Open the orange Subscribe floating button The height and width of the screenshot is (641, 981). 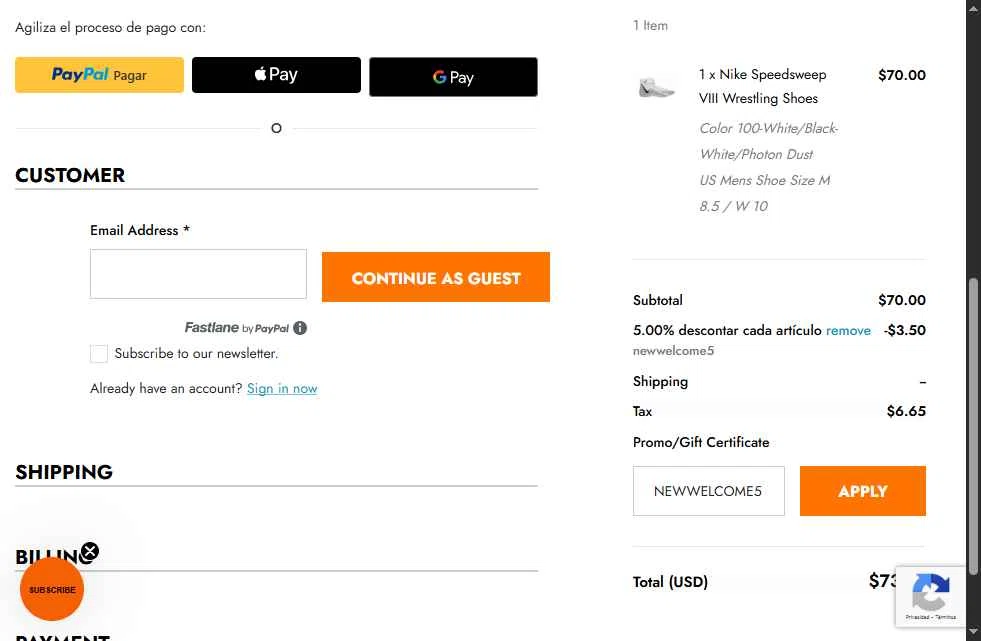click(52, 590)
